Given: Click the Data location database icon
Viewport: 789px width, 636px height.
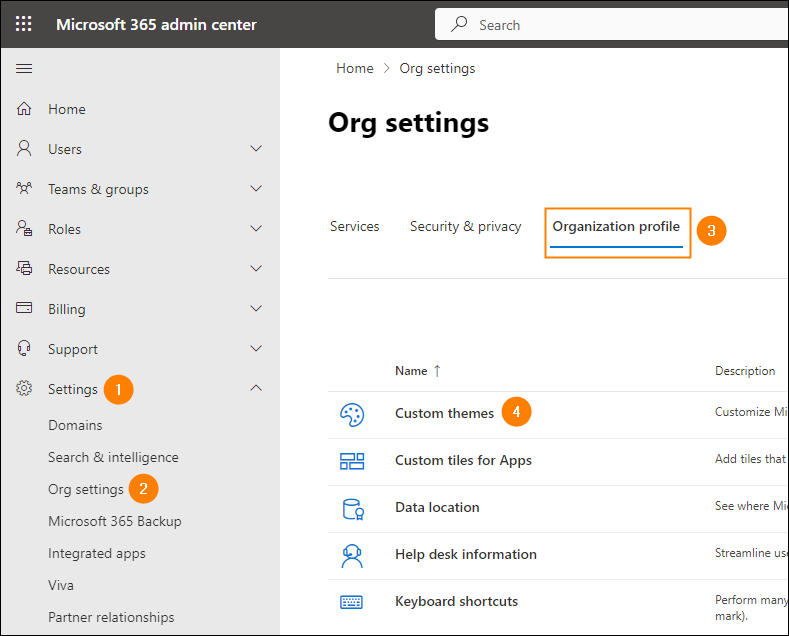Looking at the screenshot, I should click(x=352, y=508).
